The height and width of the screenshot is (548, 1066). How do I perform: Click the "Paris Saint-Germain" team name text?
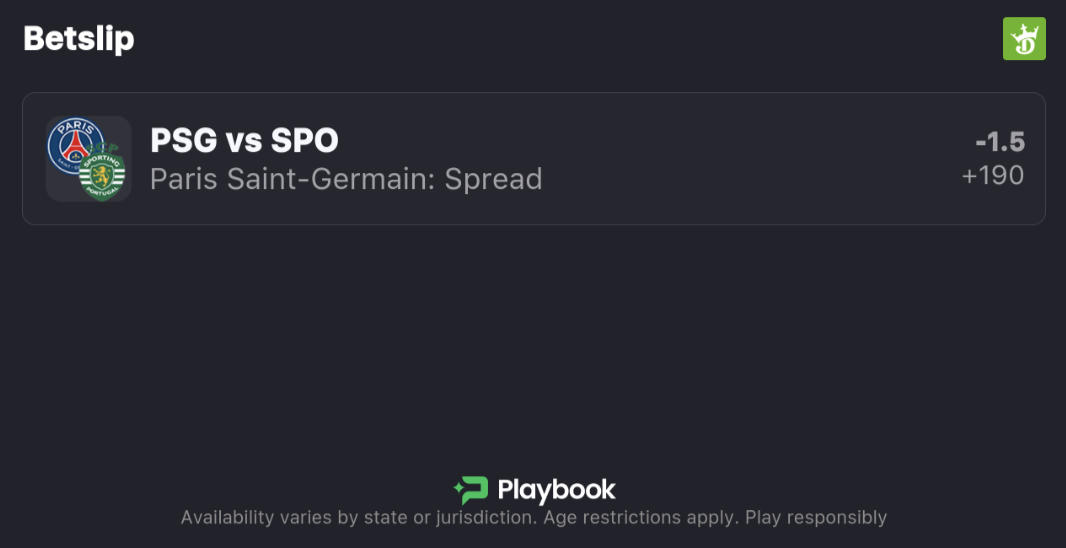pos(291,179)
